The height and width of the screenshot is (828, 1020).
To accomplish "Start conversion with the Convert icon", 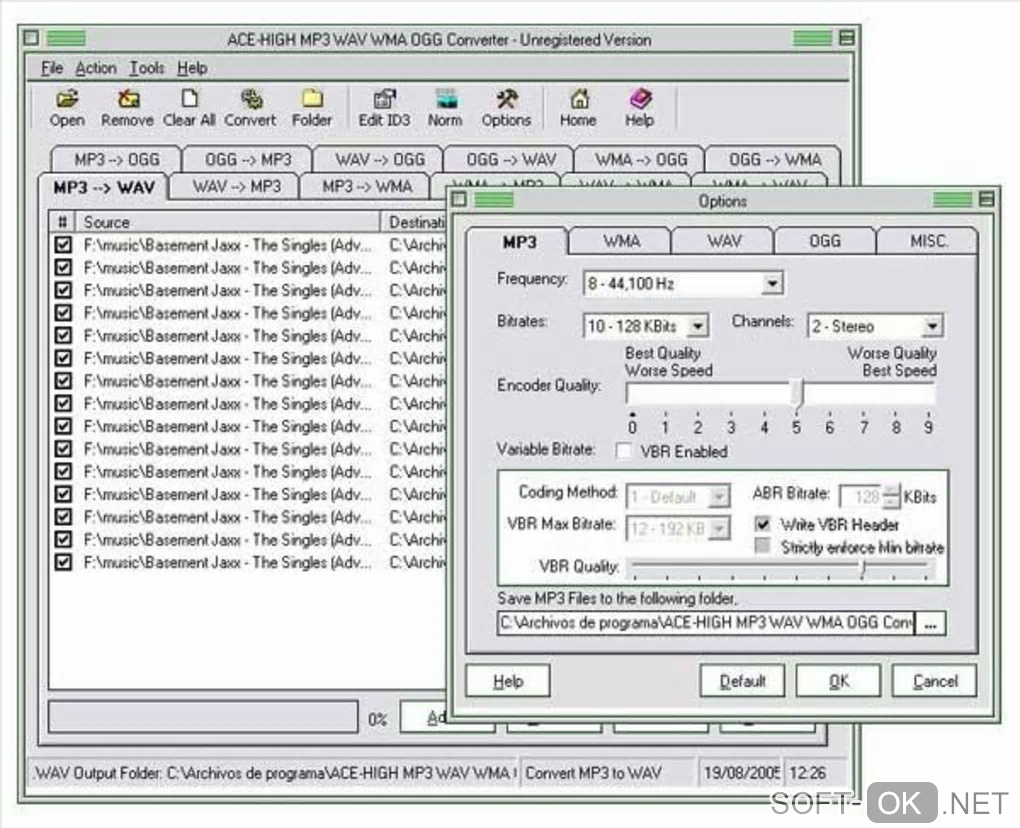I will click(x=250, y=108).
